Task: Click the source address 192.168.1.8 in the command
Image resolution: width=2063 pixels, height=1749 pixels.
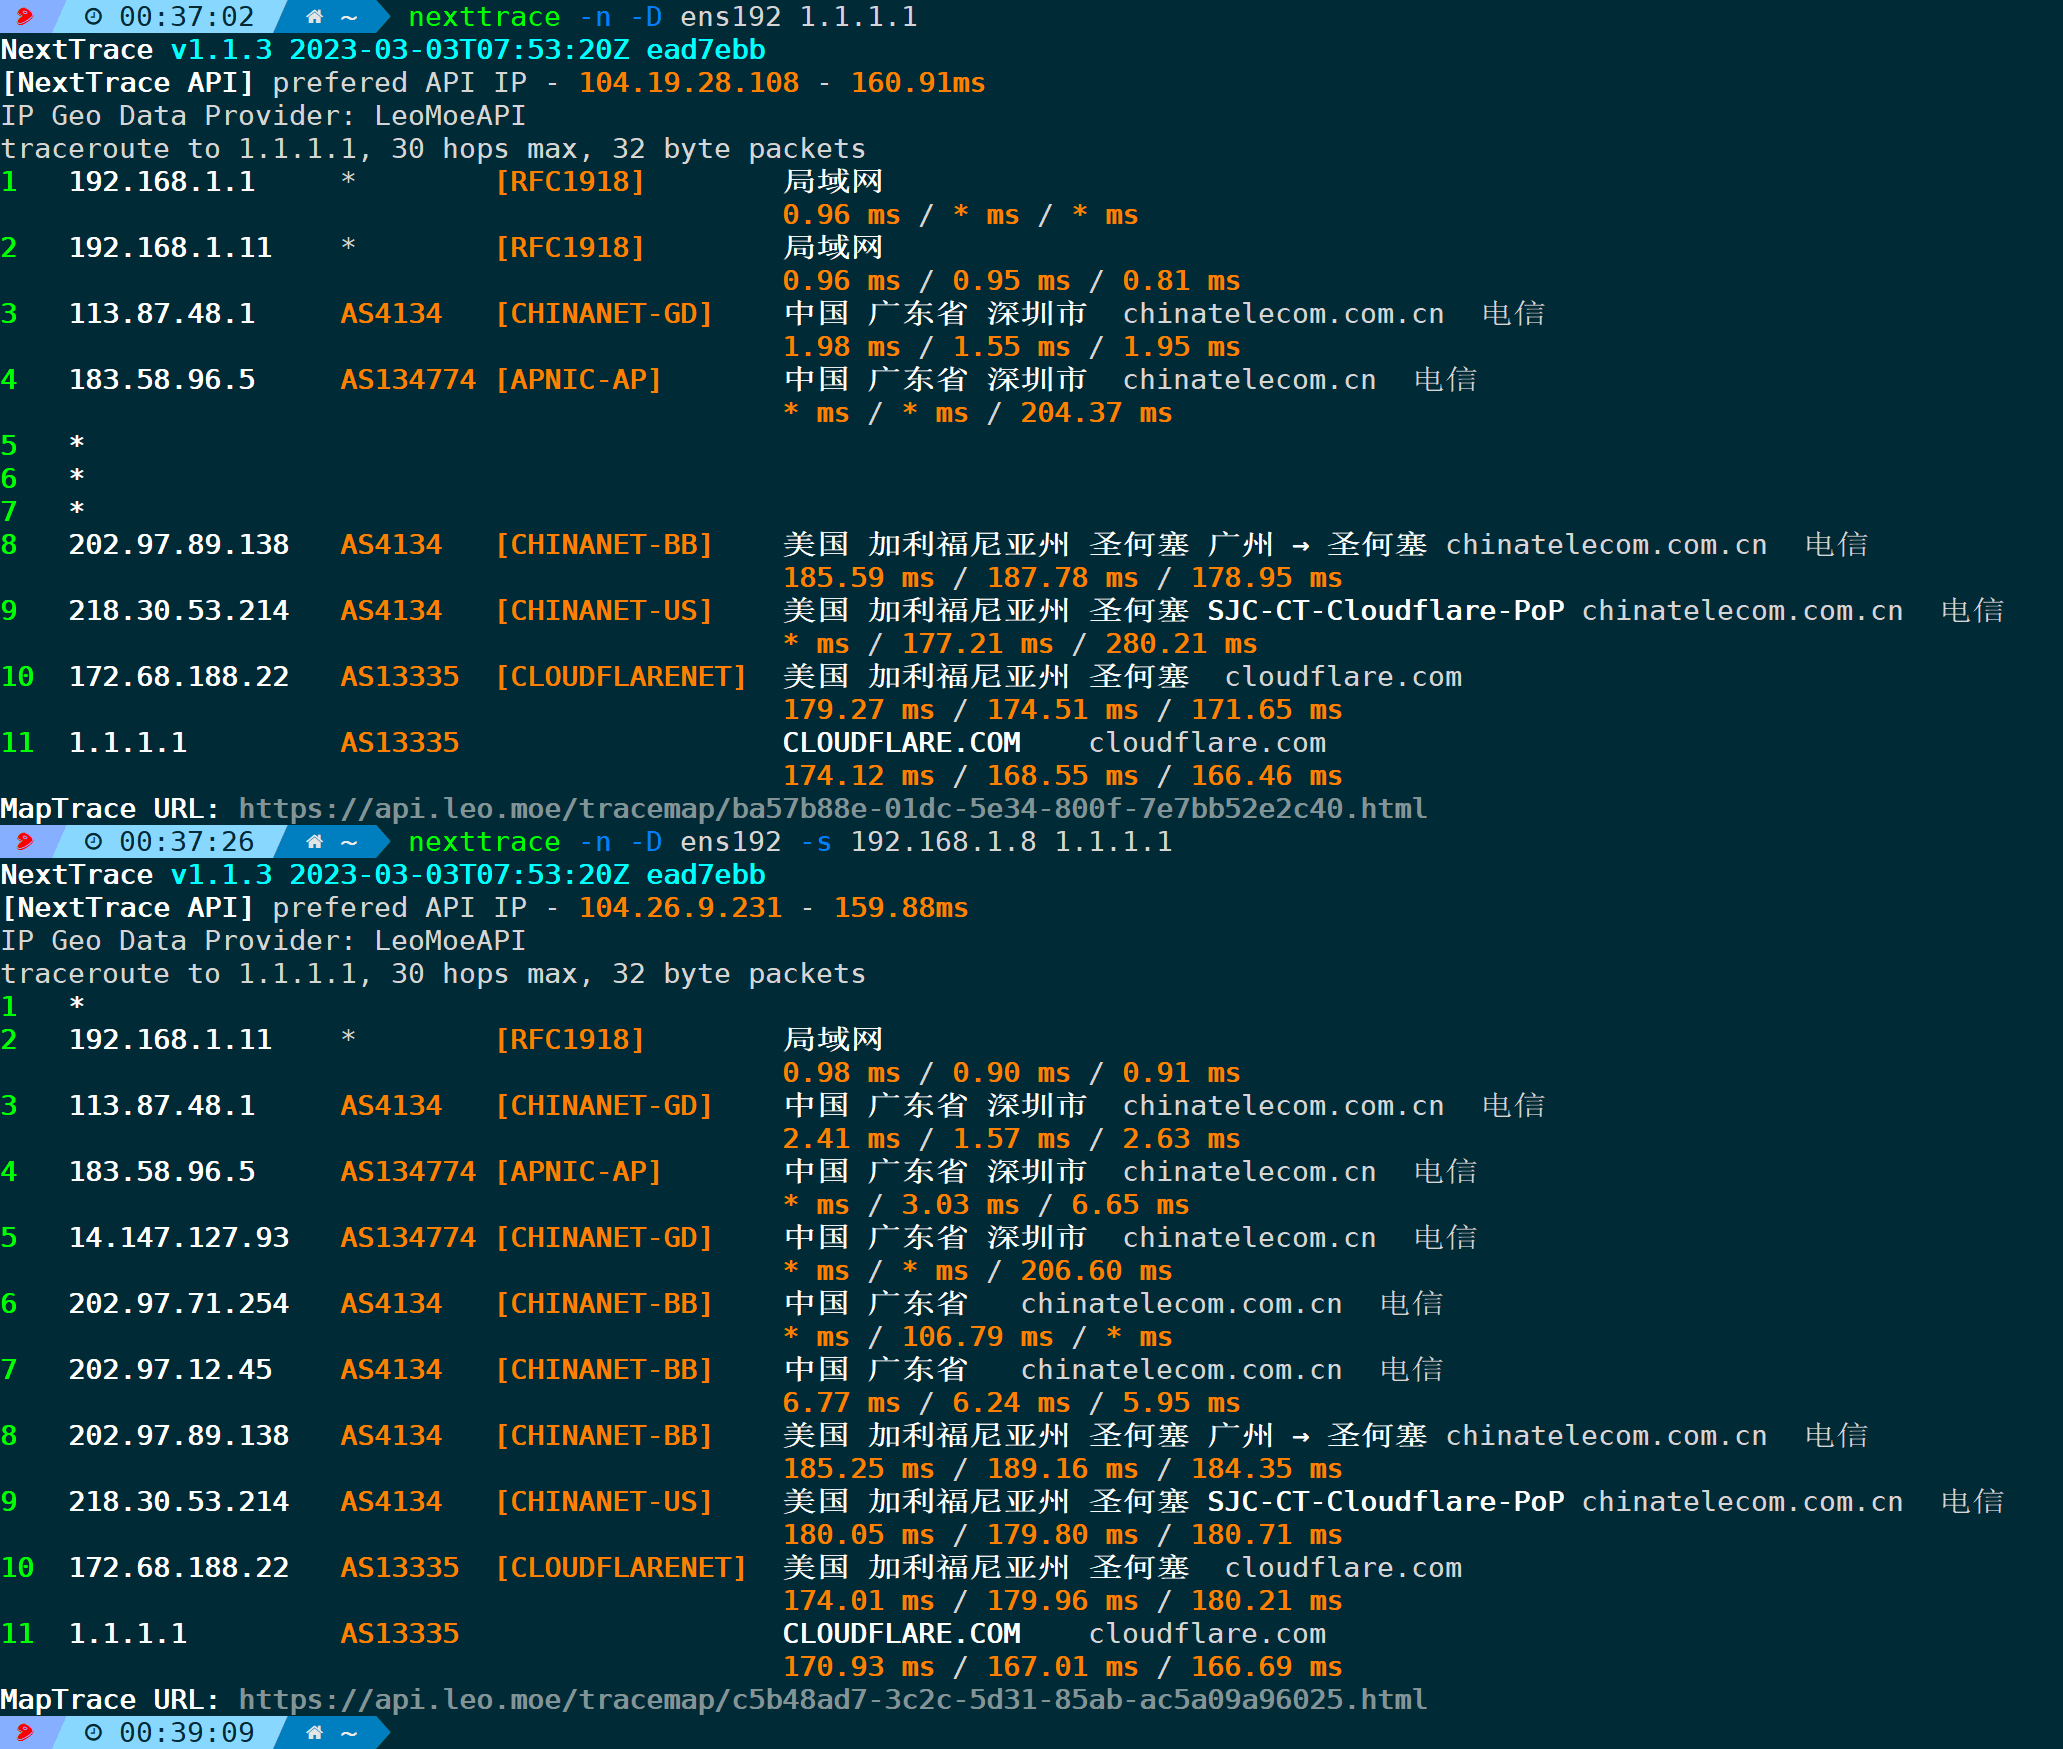Action: tap(943, 841)
